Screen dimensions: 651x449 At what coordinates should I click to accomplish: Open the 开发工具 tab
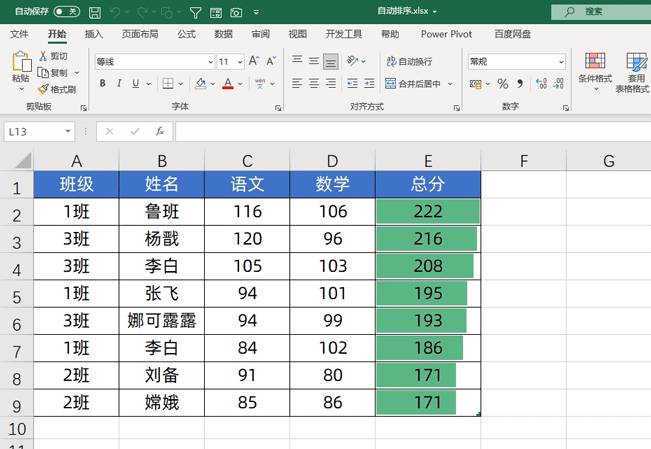344,34
